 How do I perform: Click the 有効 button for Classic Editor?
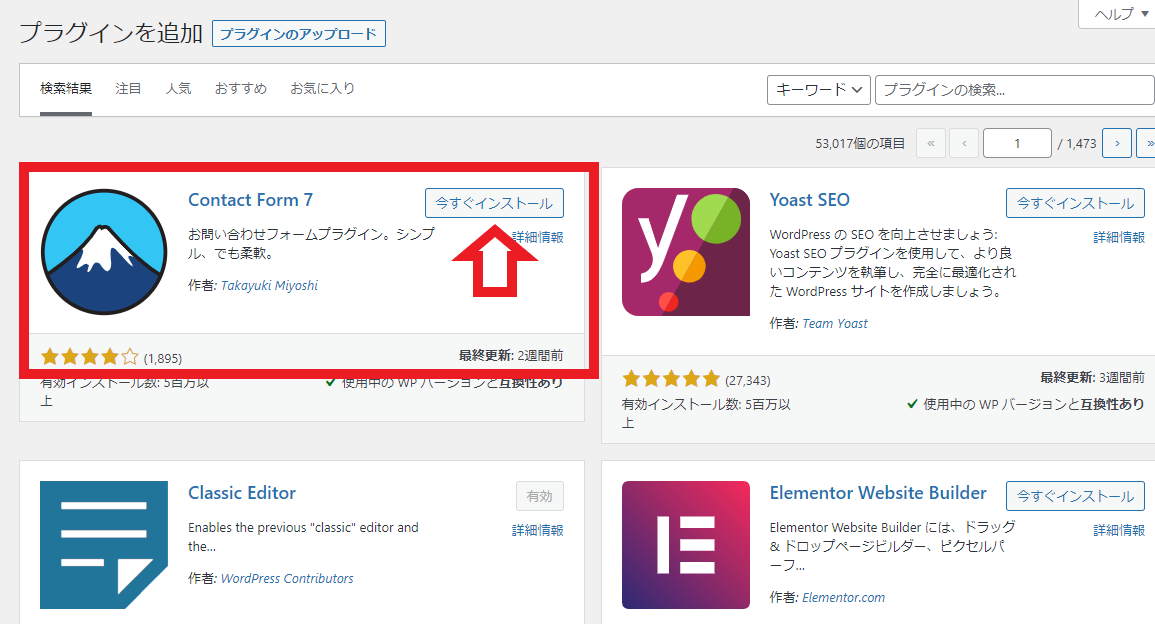click(540, 497)
